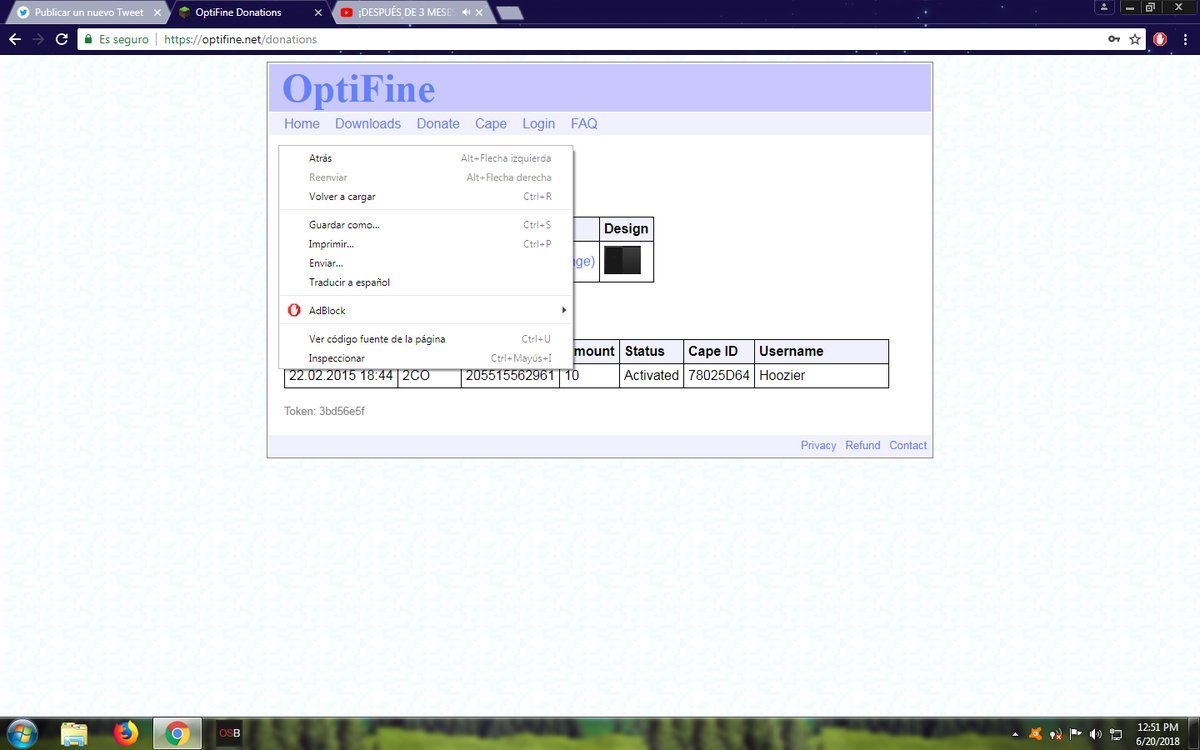This screenshot has width=1200, height=750.
Task: Click the saved password key icon
Action: [x=1114, y=39]
